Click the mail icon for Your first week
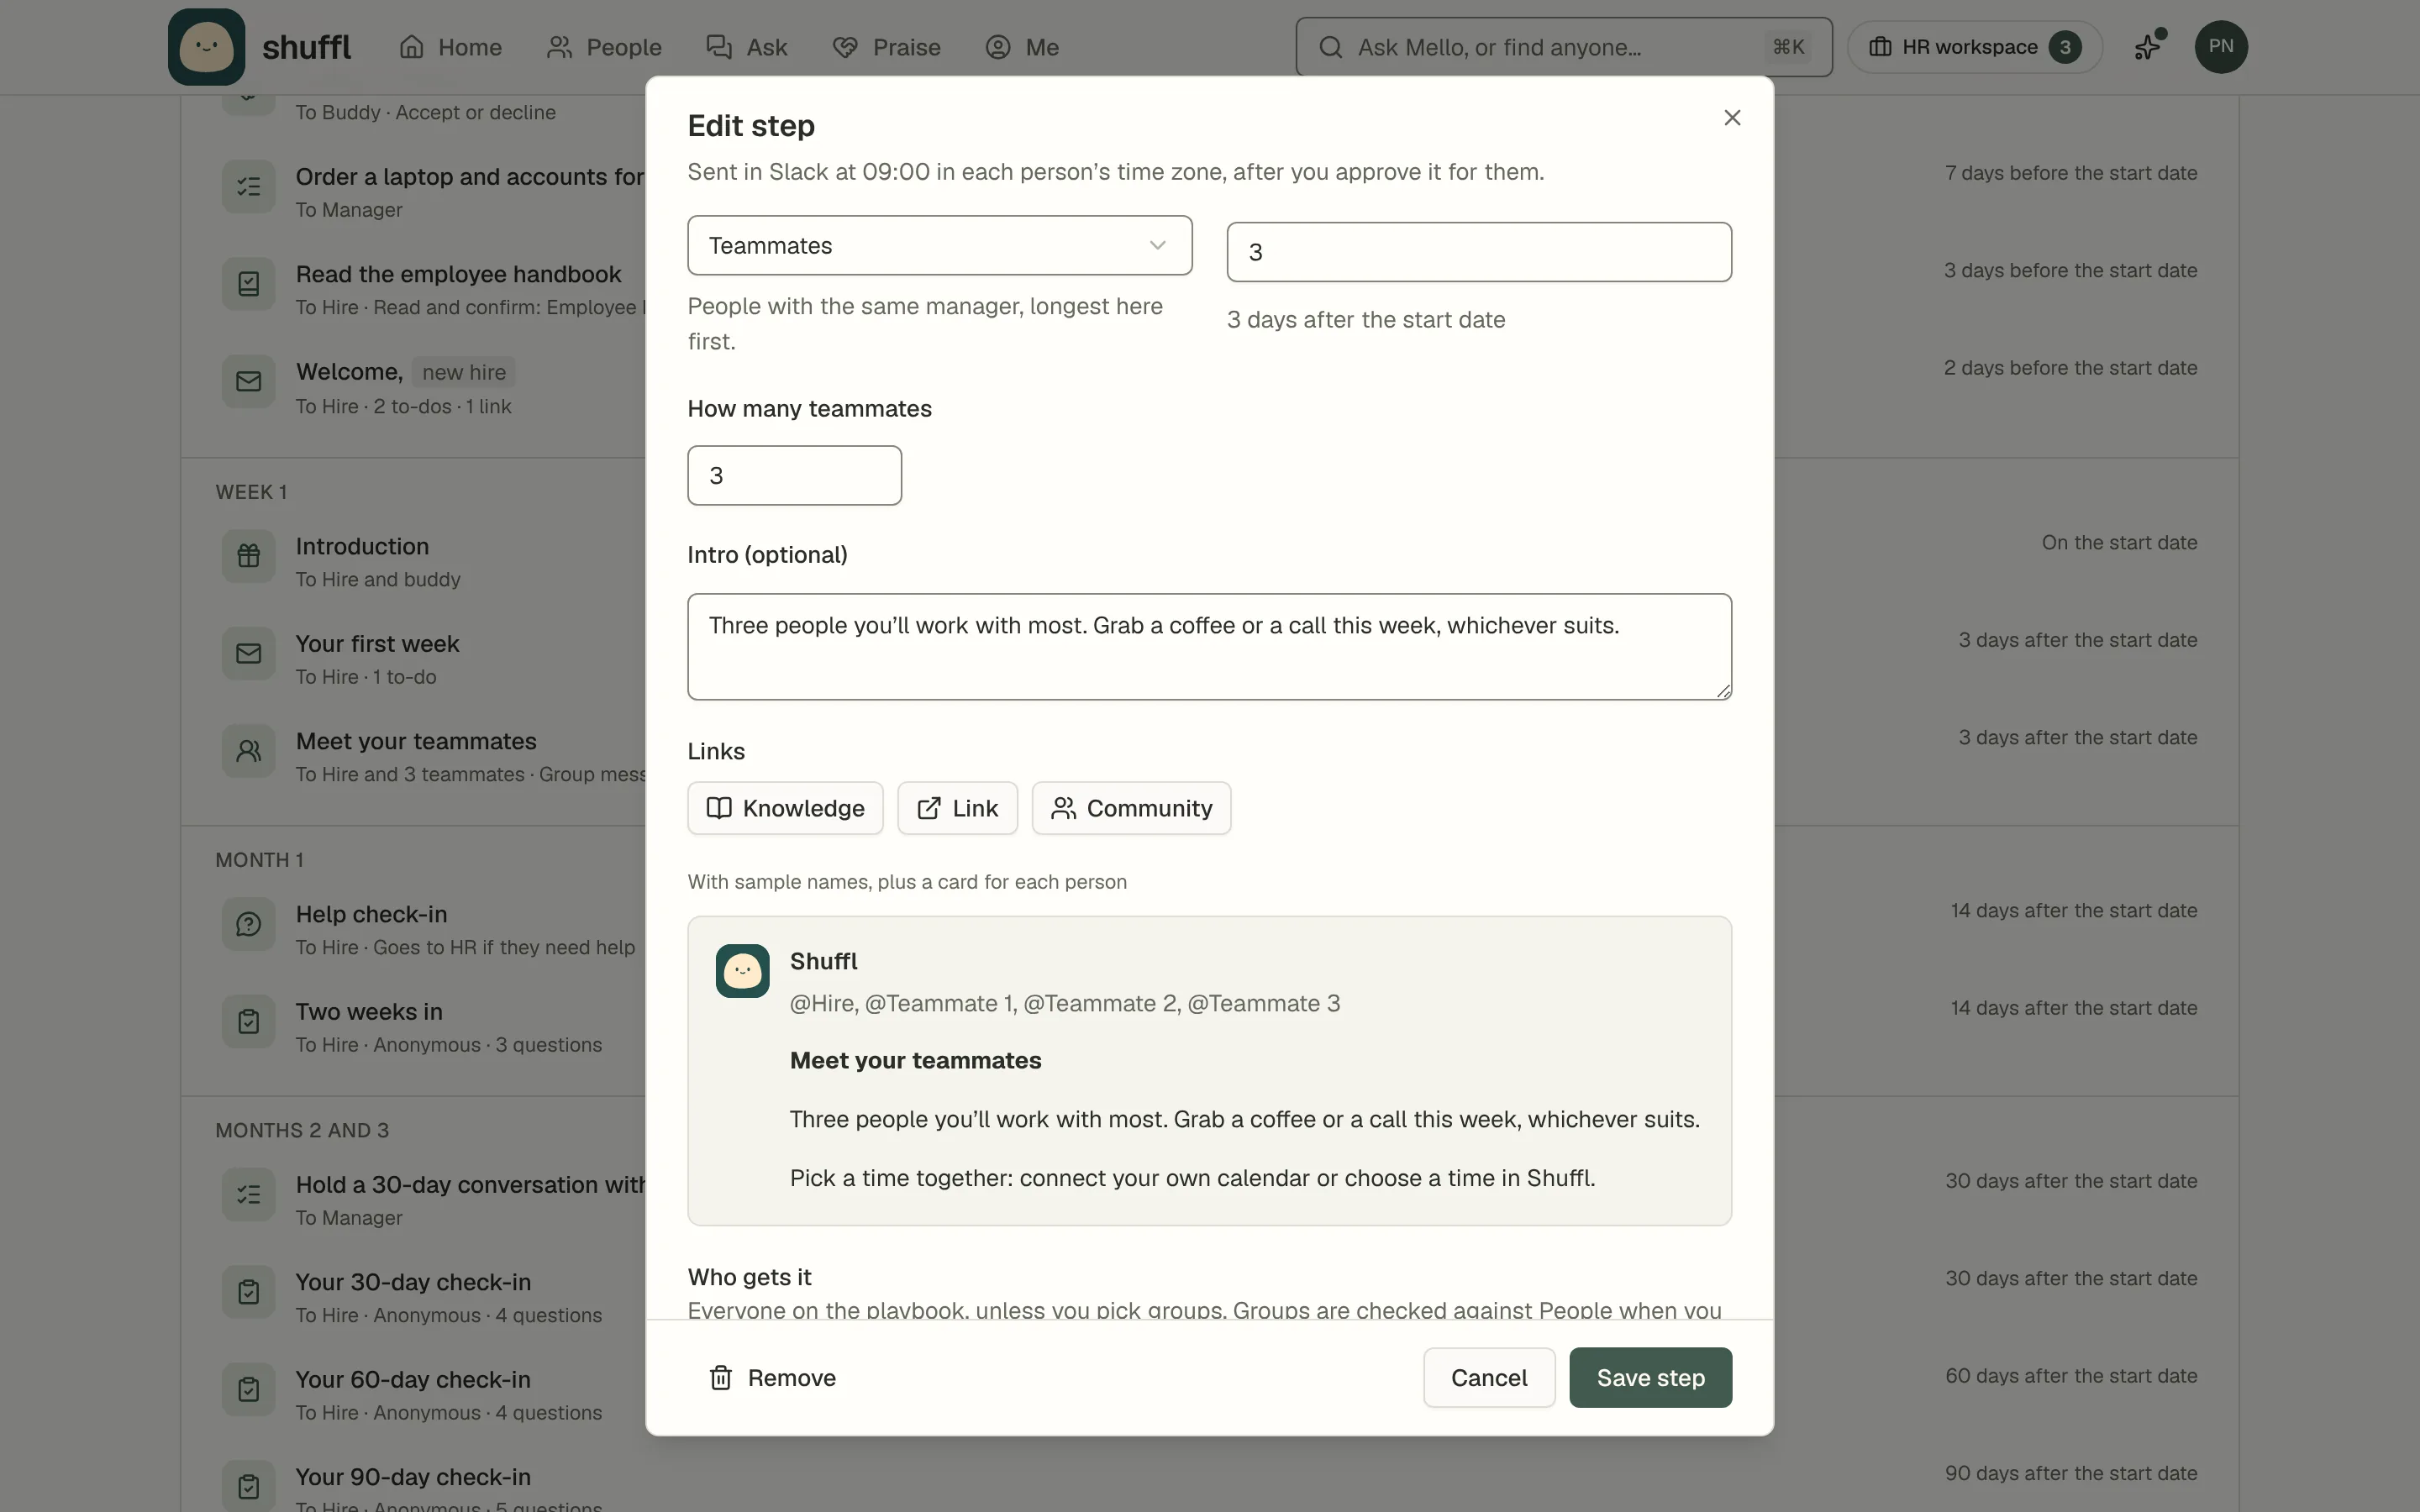 click(x=248, y=654)
